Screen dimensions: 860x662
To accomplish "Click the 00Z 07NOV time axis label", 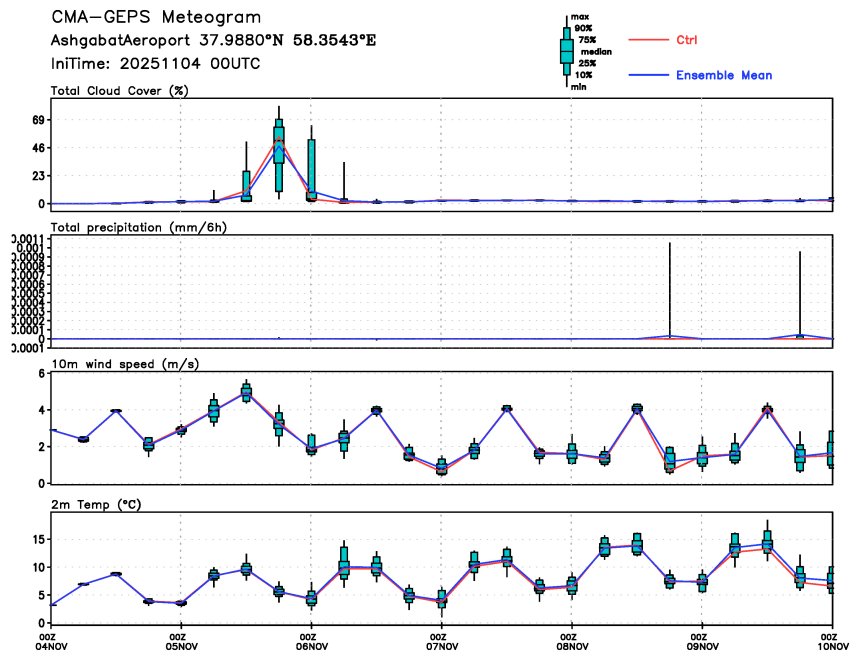I will (x=439, y=642).
